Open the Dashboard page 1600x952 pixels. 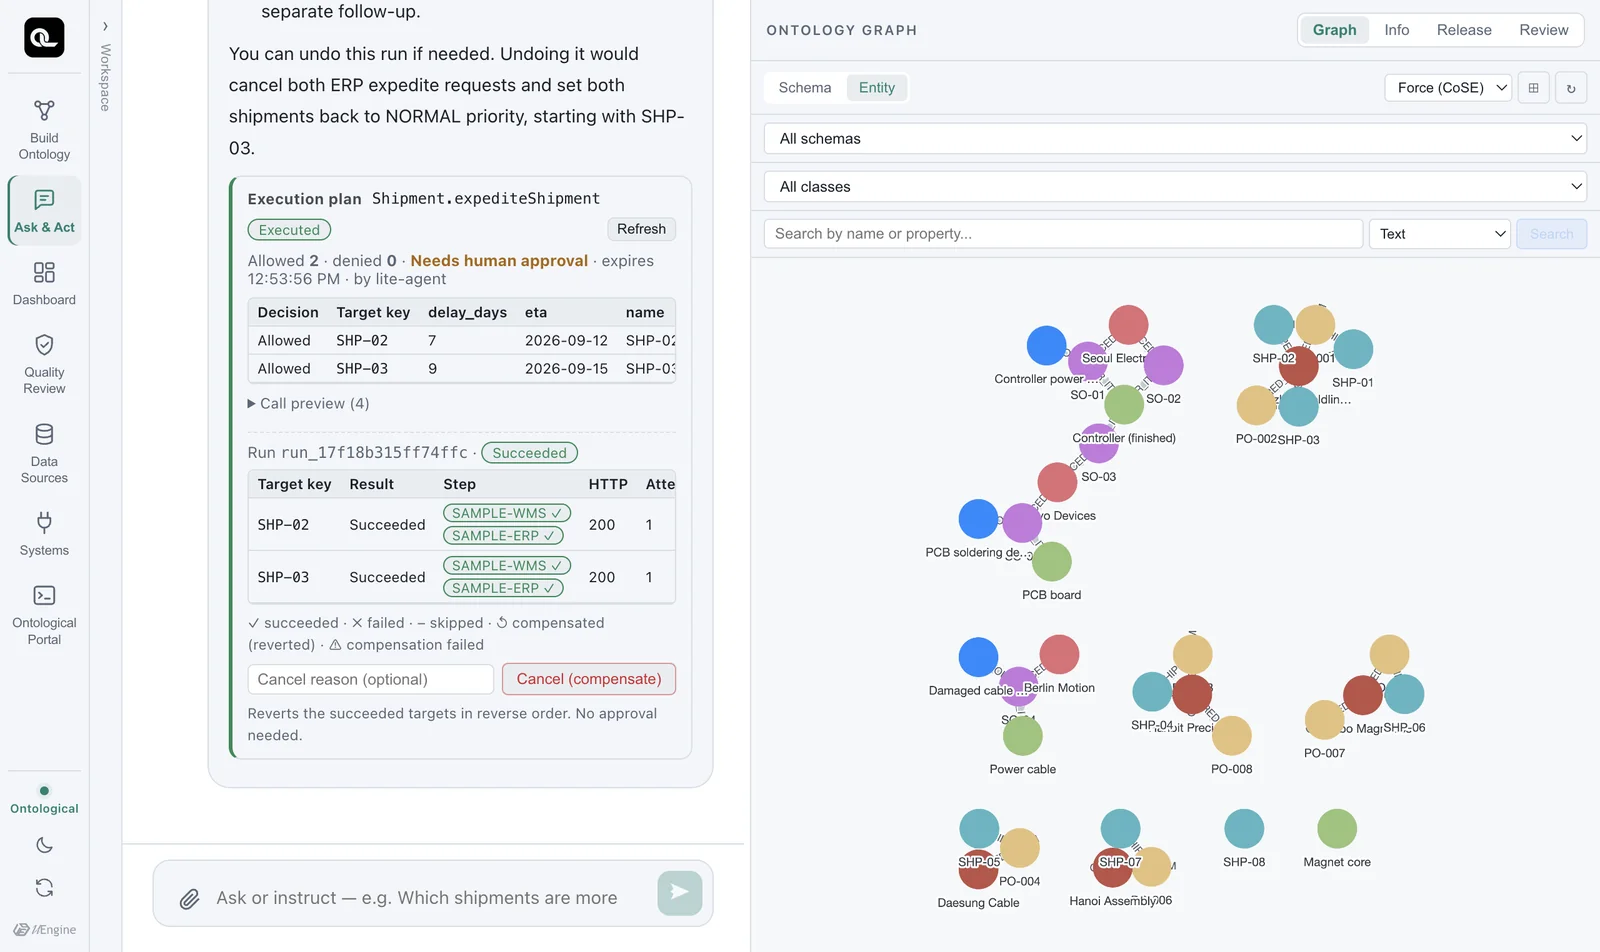tap(44, 283)
